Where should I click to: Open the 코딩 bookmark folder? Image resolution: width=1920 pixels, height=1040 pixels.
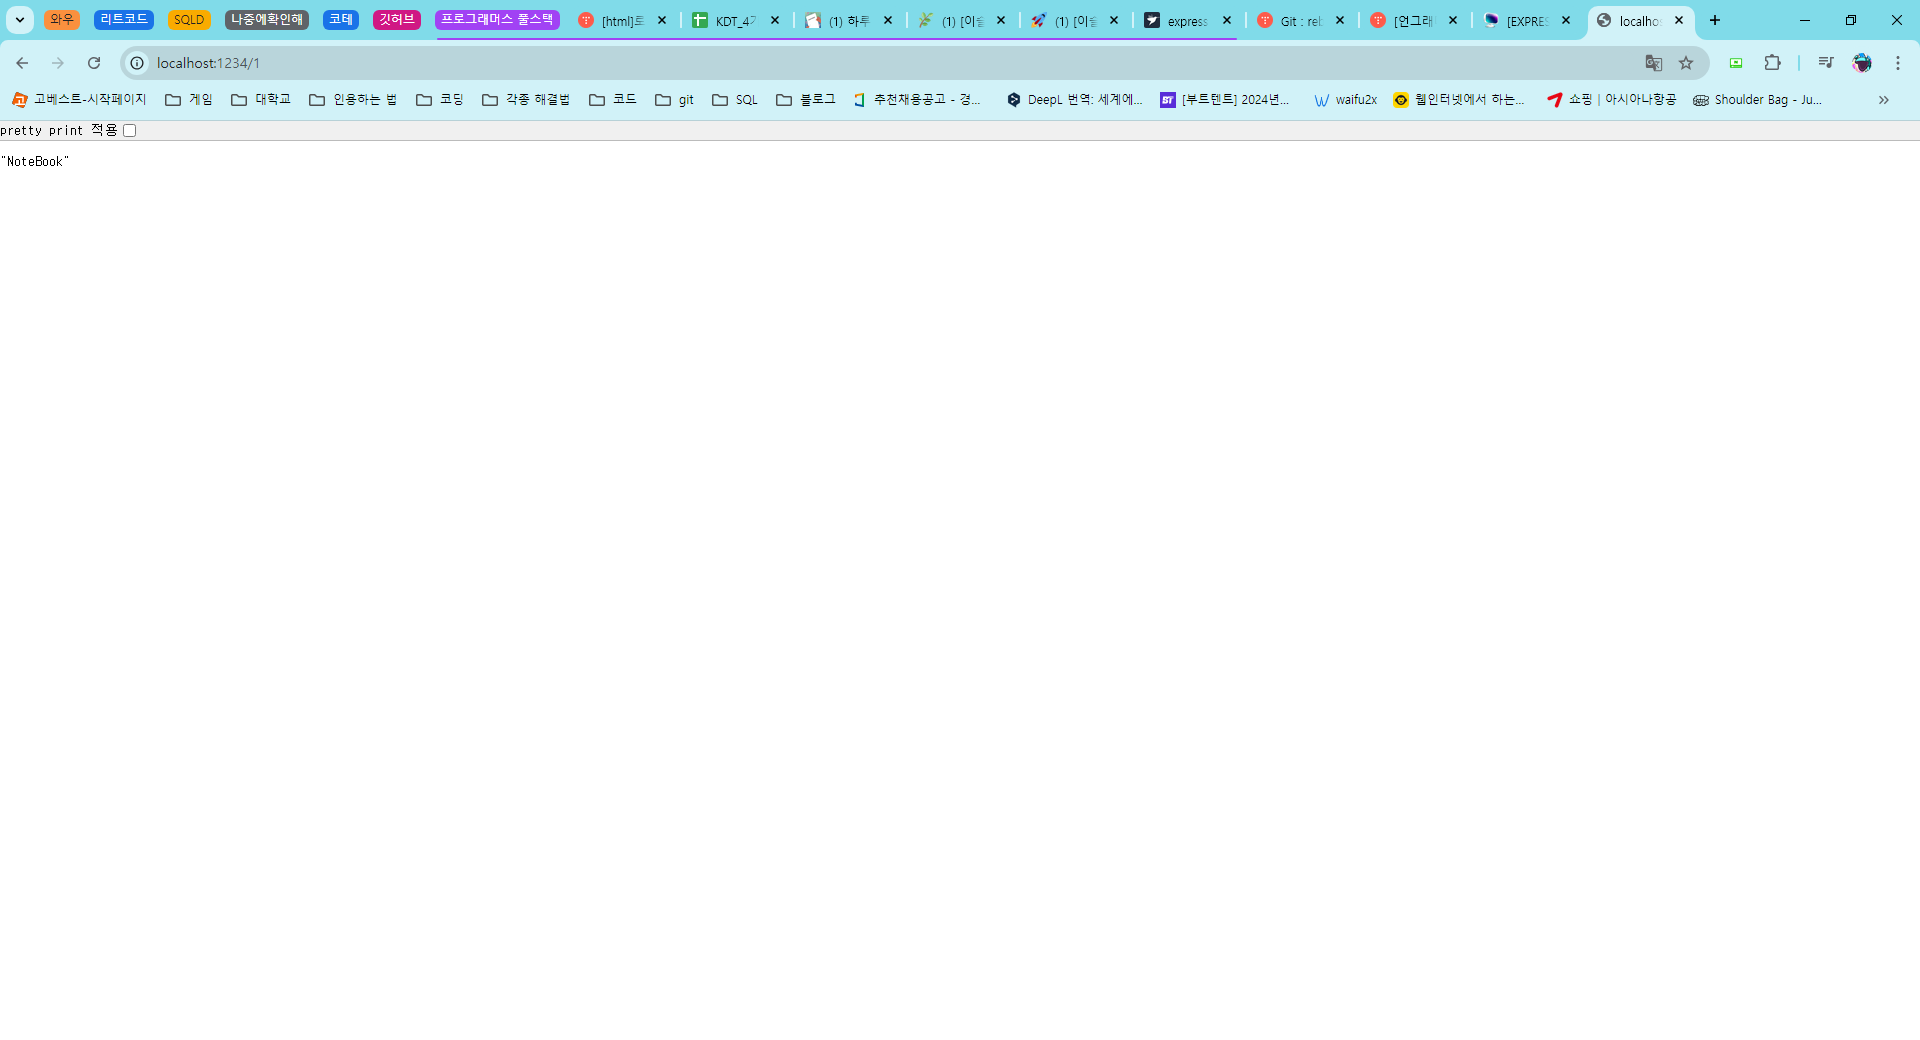coord(440,100)
